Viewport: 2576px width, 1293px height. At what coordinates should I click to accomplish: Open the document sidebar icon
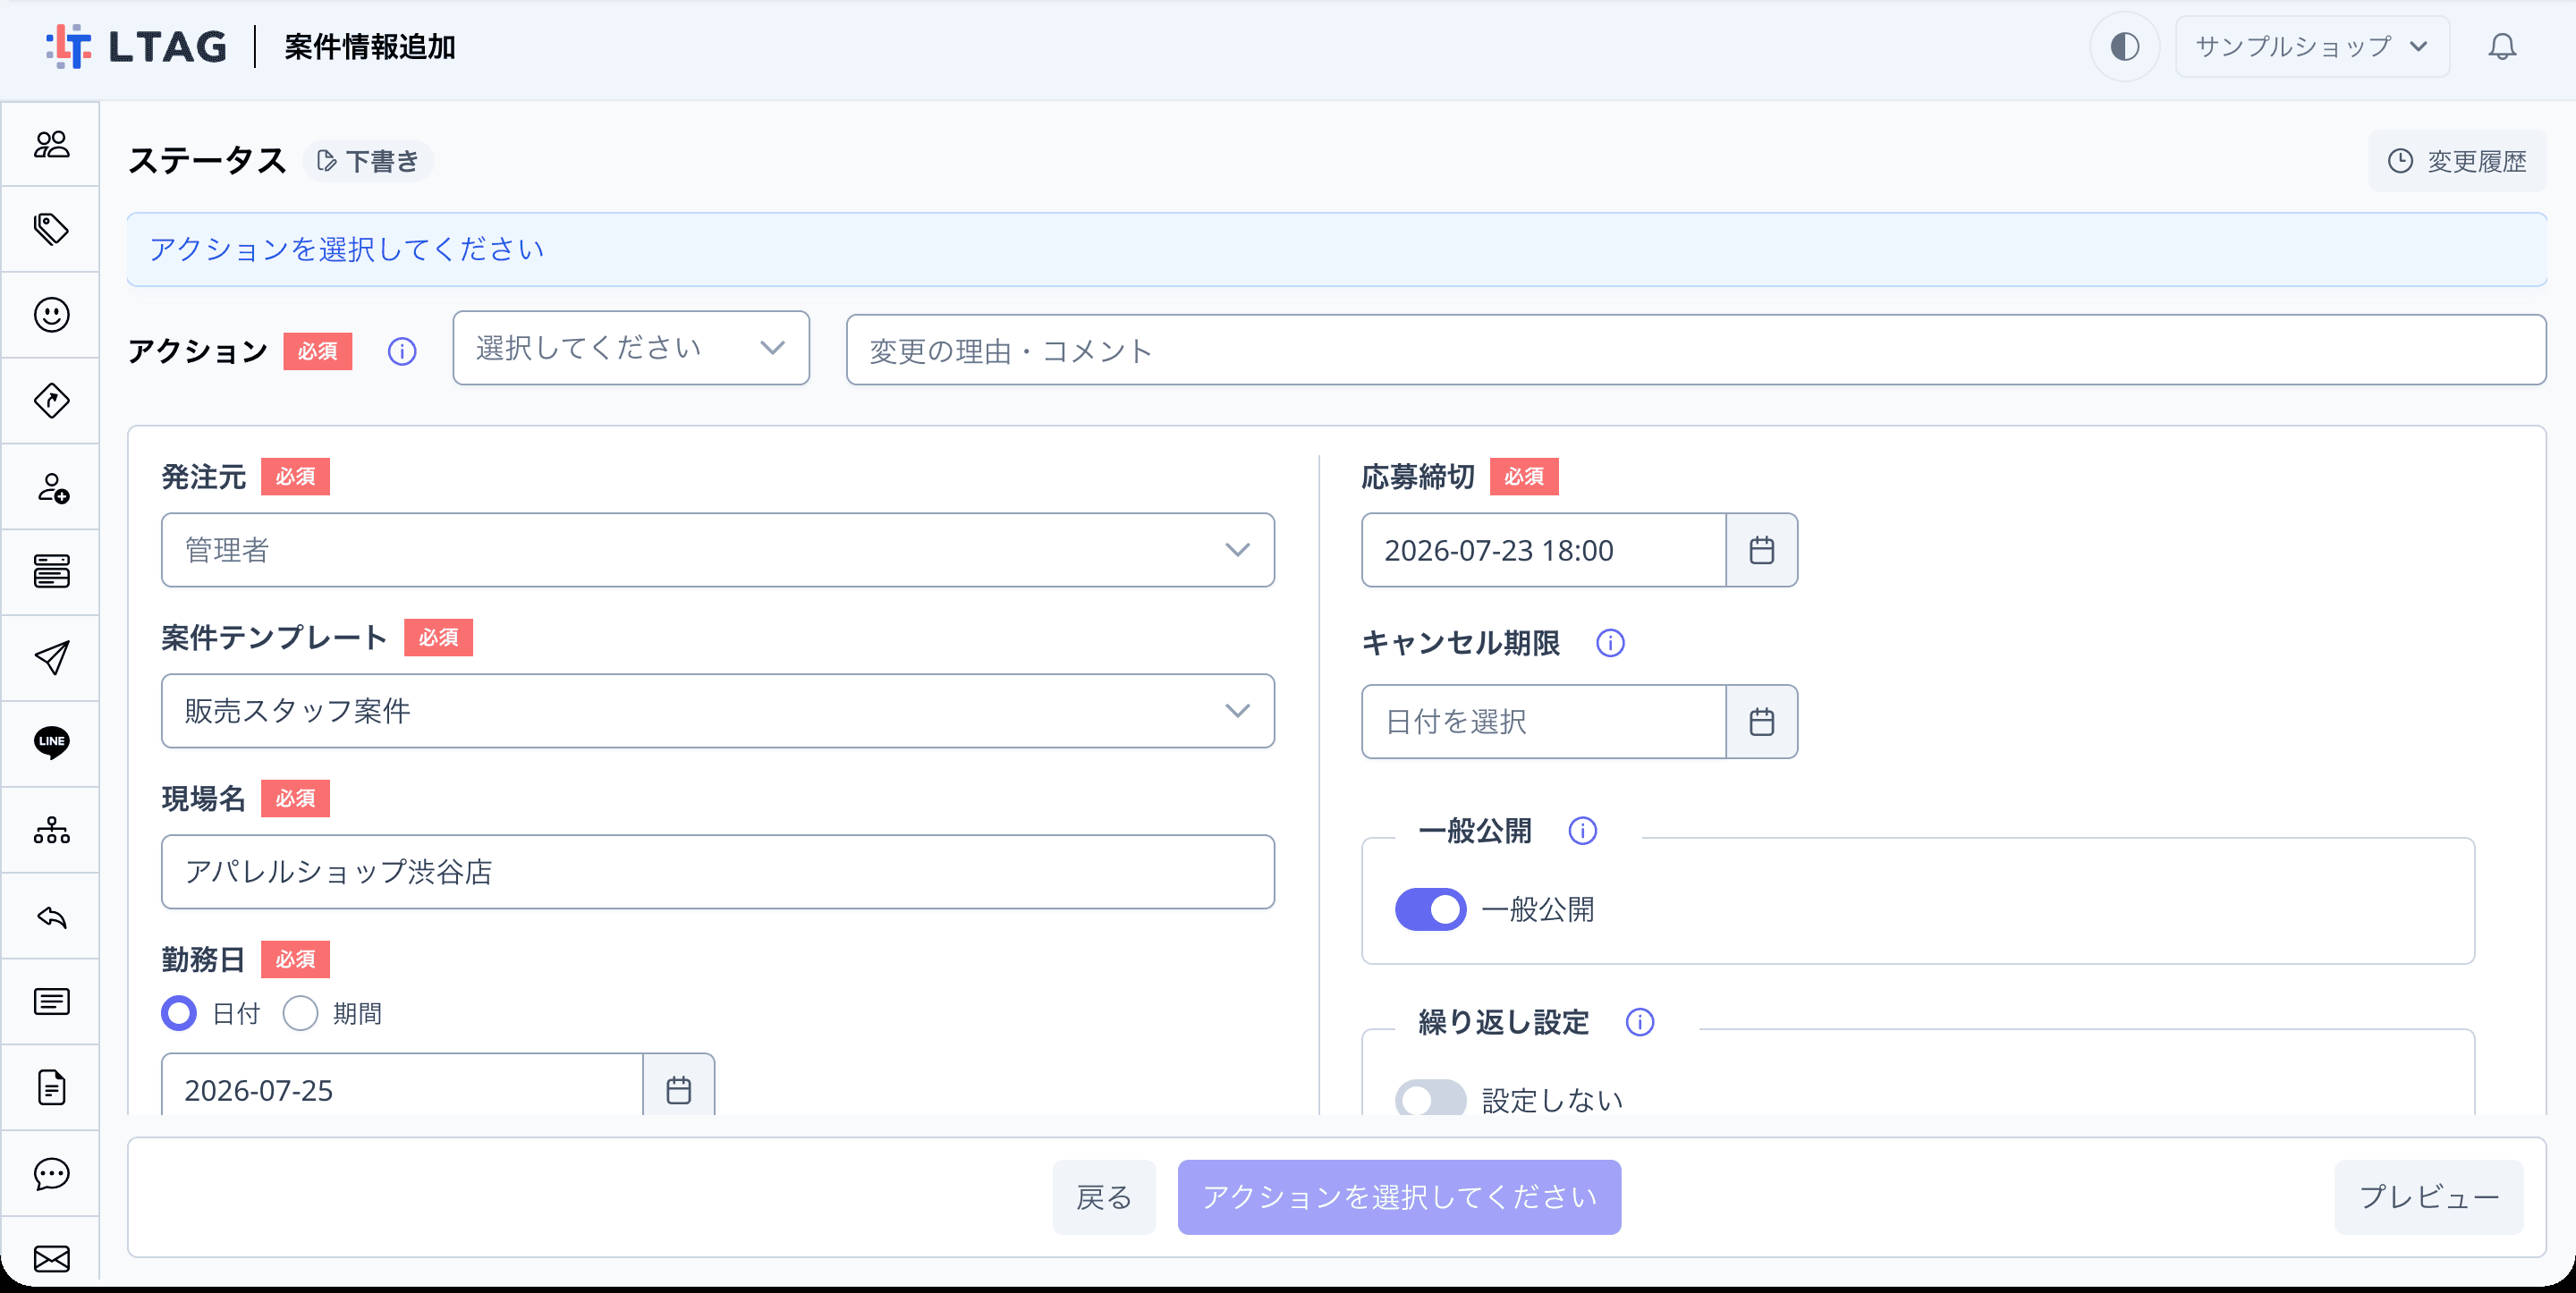pos(51,1087)
